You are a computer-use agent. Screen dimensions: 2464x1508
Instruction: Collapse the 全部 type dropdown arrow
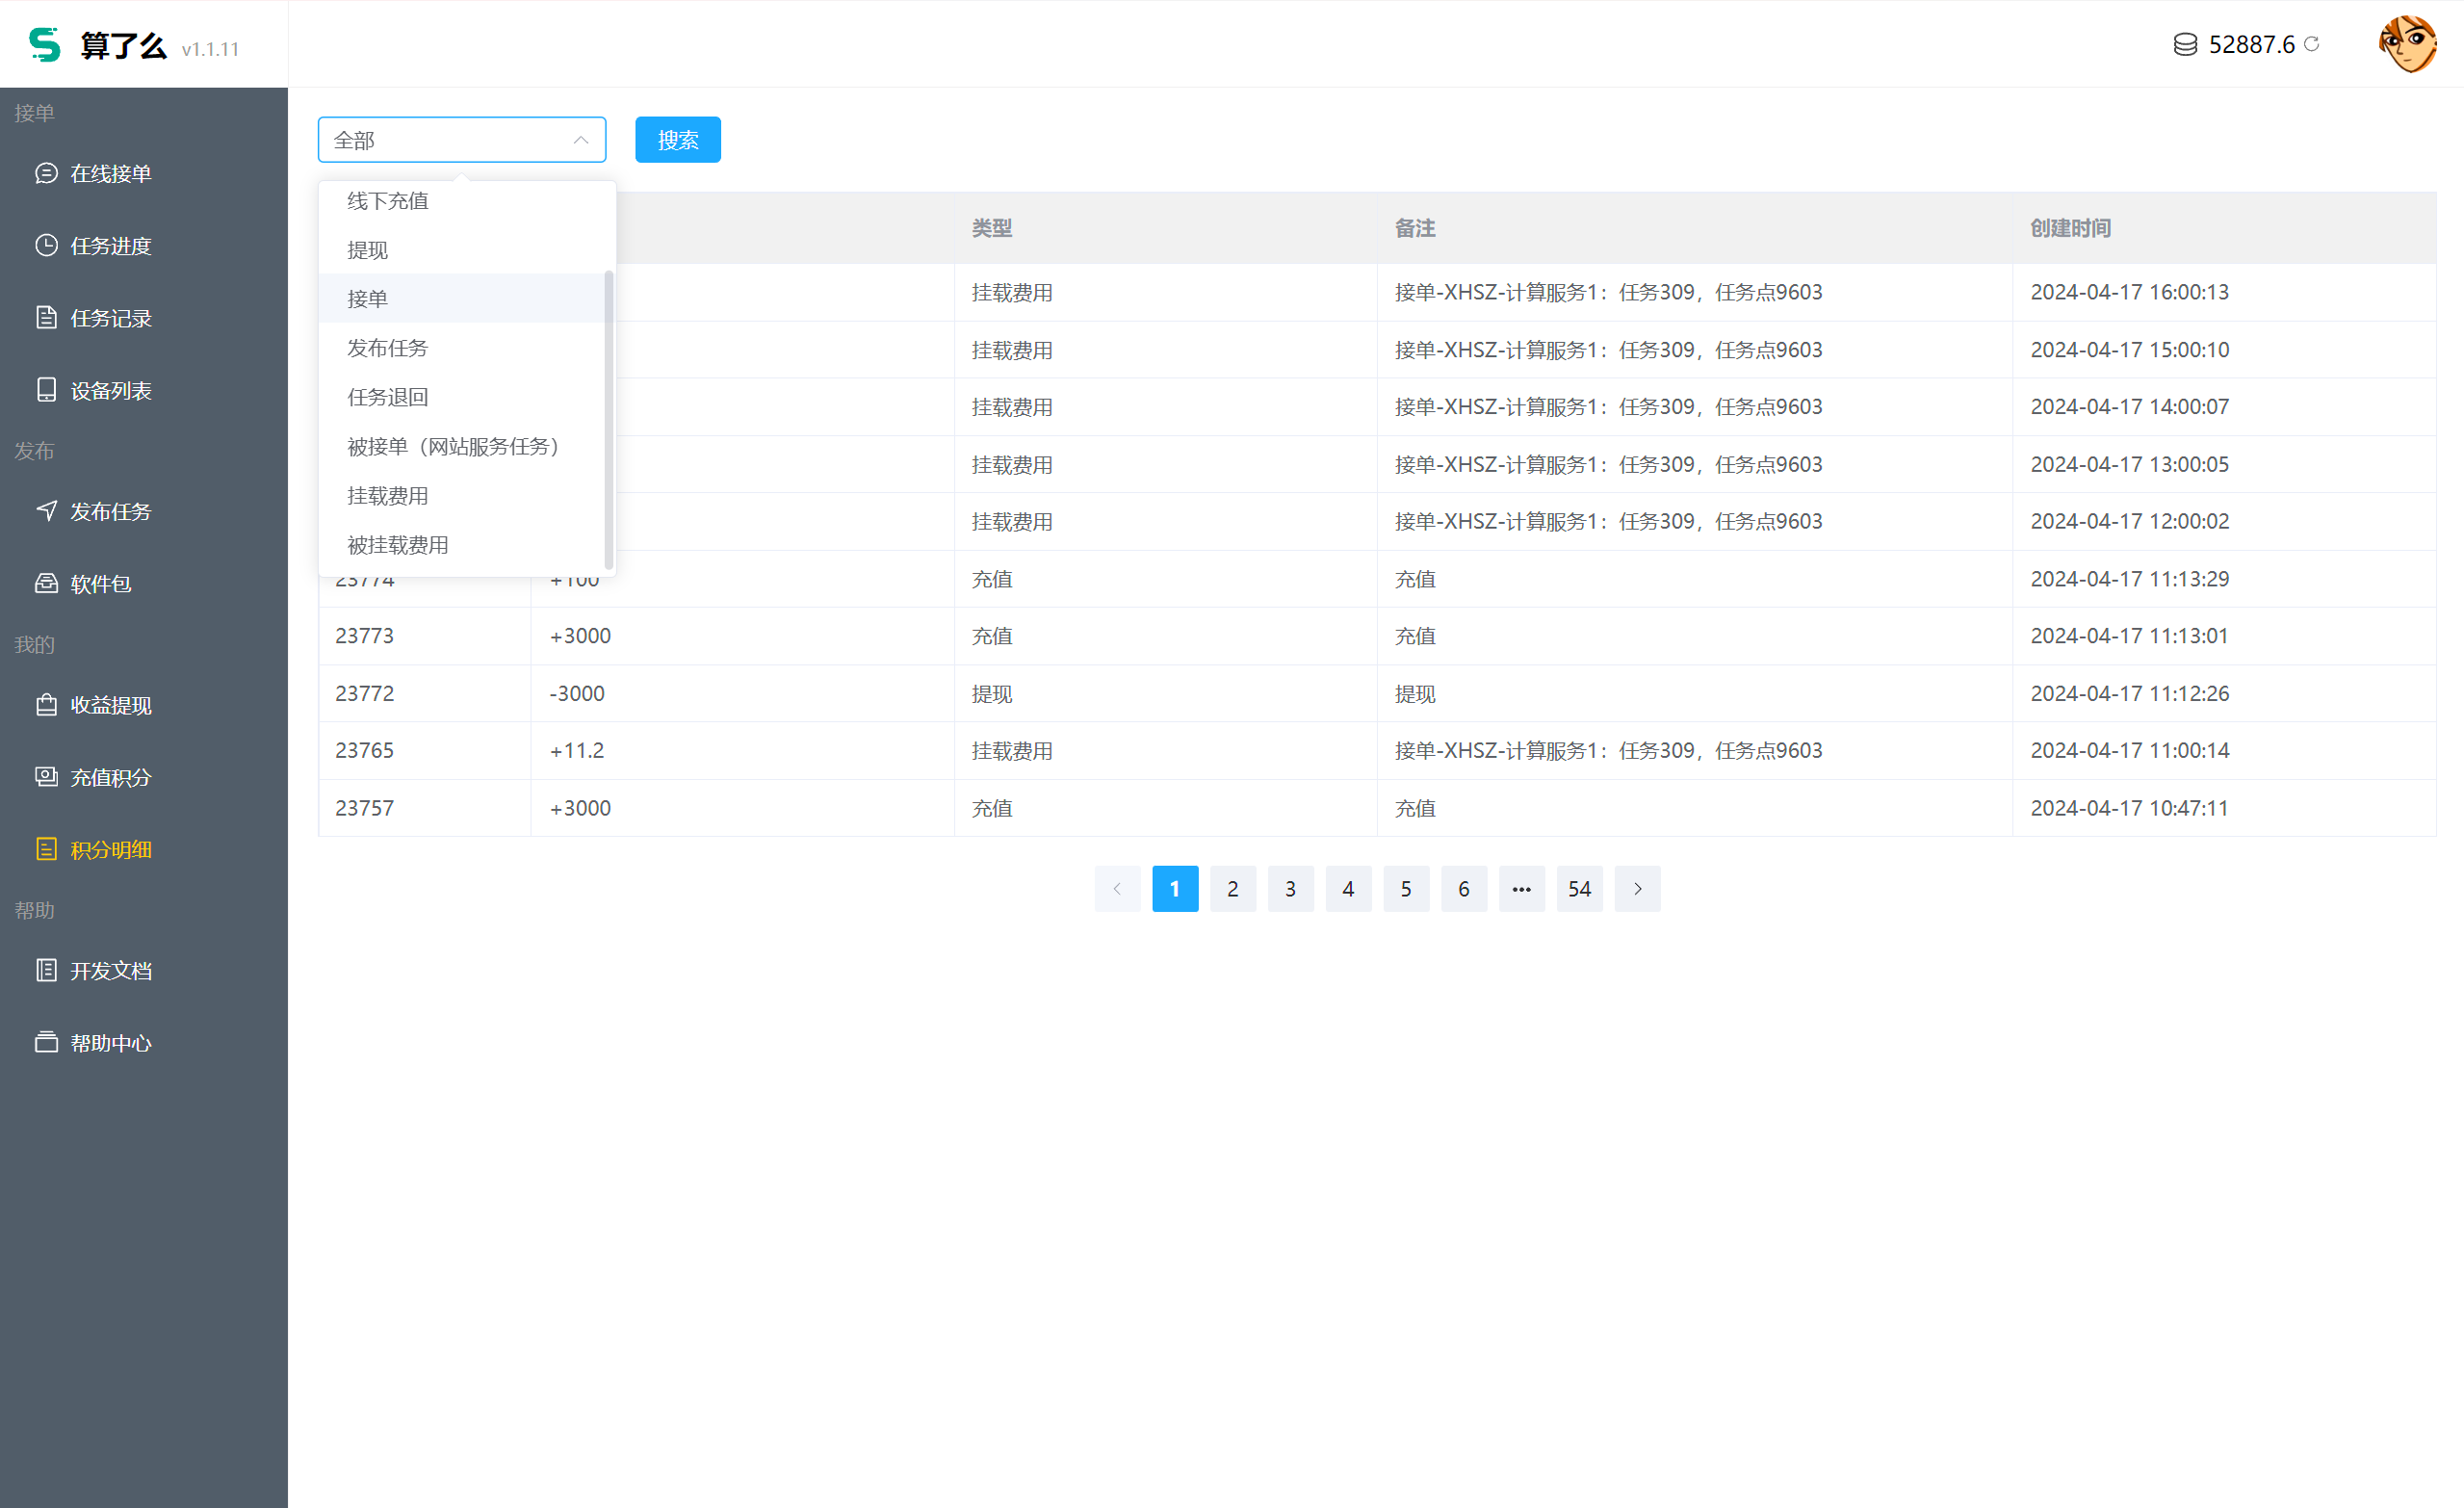[581, 140]
